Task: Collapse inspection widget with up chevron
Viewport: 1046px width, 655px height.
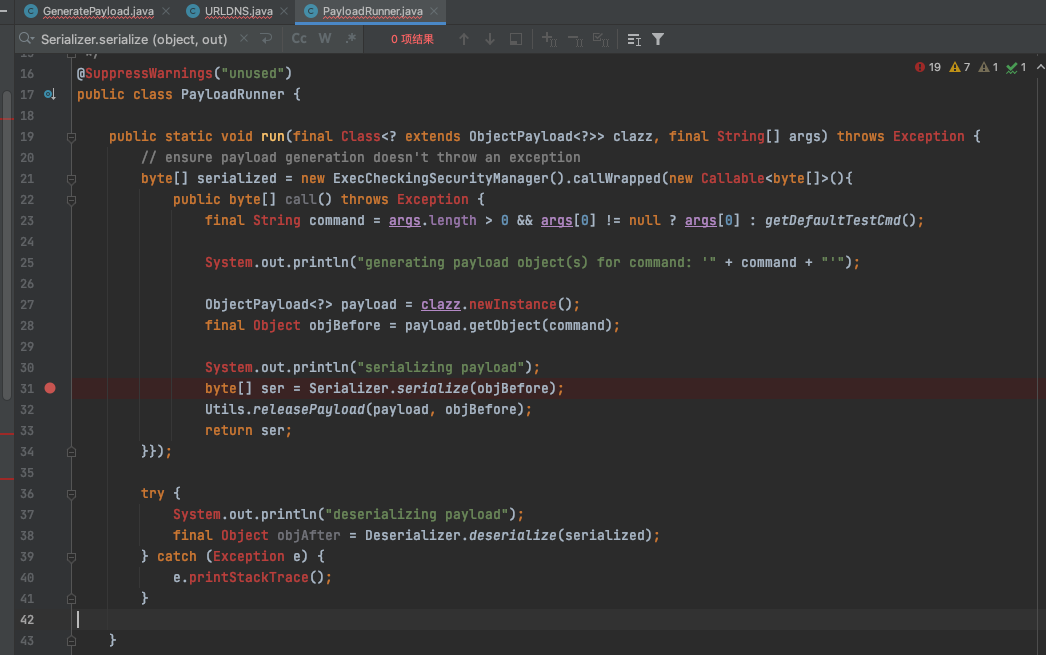Action: (x=1040, y=67)
